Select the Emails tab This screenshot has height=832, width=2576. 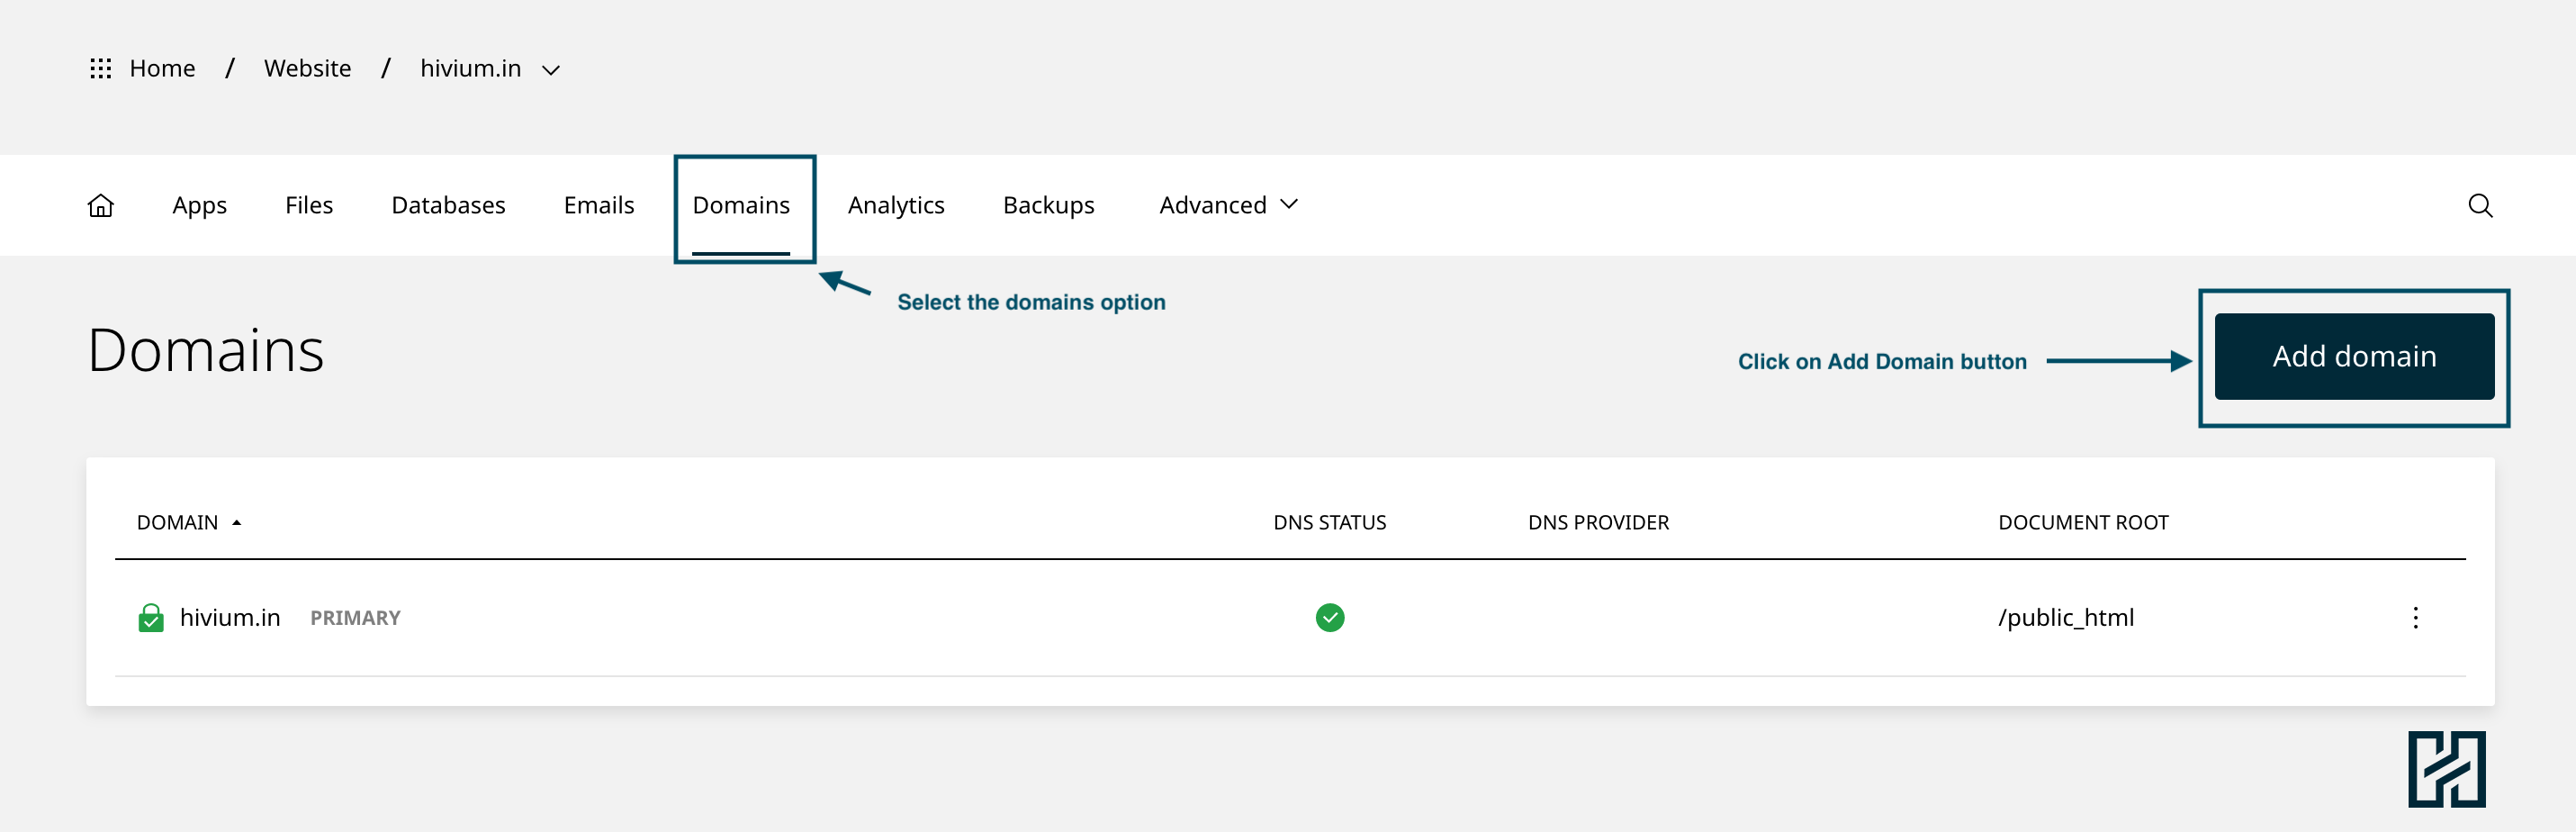598,206
